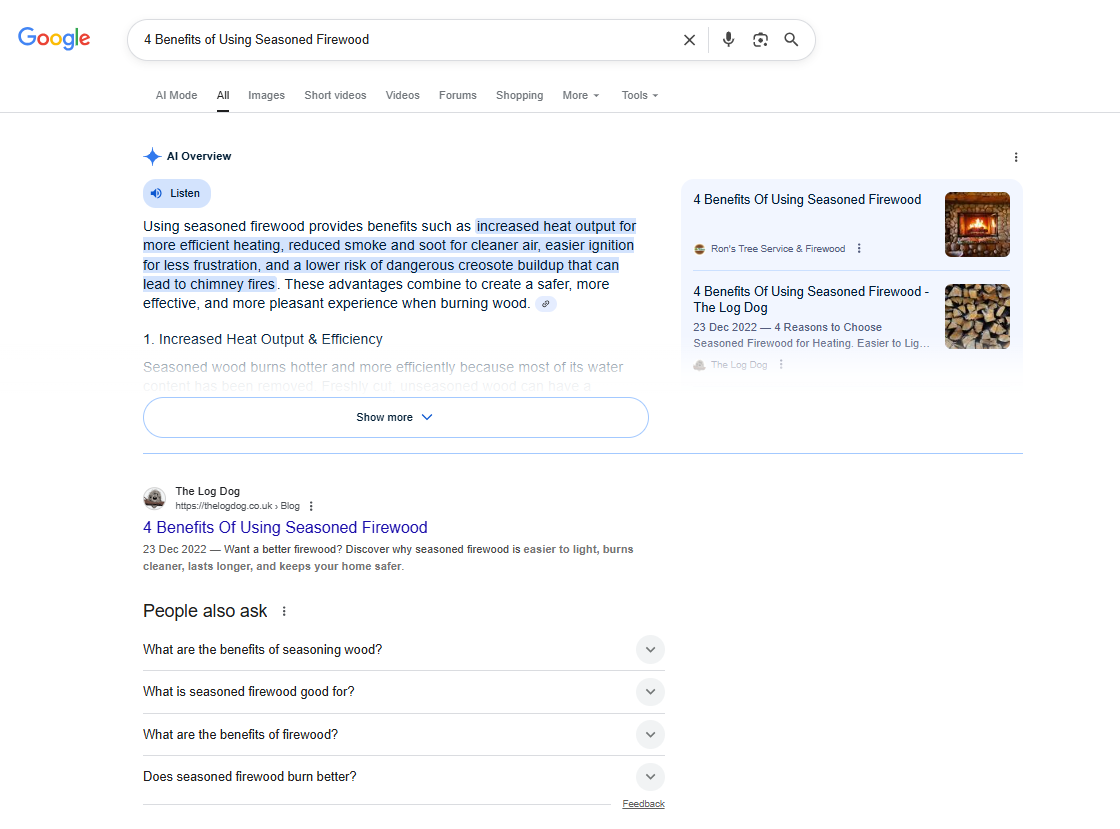Switch to the Images tab

coord(266,95)
